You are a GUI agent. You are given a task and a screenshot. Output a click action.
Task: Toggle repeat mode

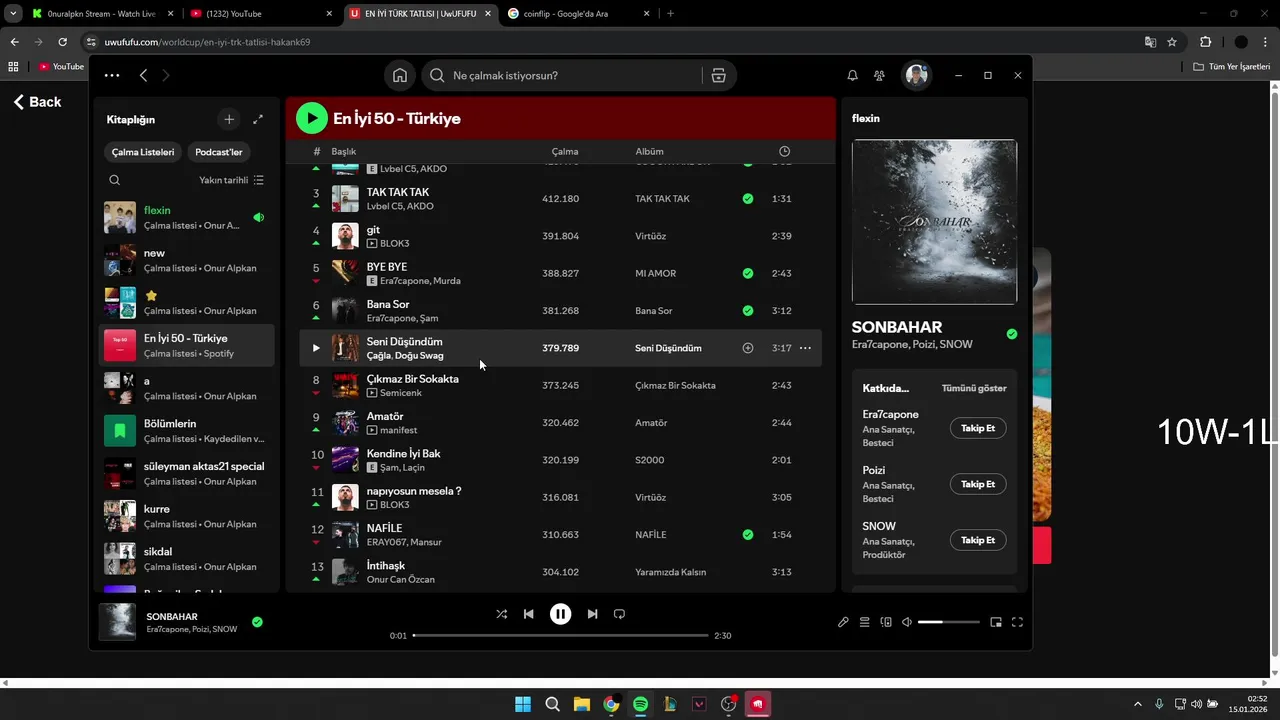pyautogui.click(x=619, y=614)
